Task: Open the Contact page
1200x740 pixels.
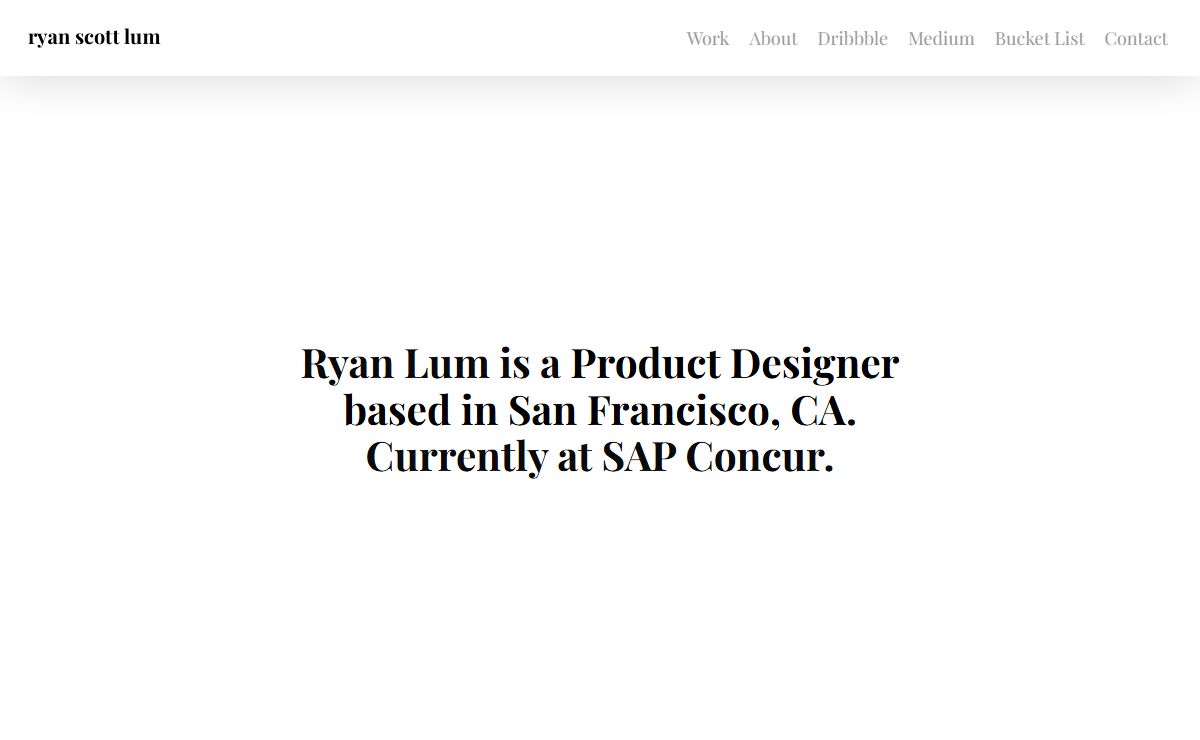Action: click(x=1135, y=39)
